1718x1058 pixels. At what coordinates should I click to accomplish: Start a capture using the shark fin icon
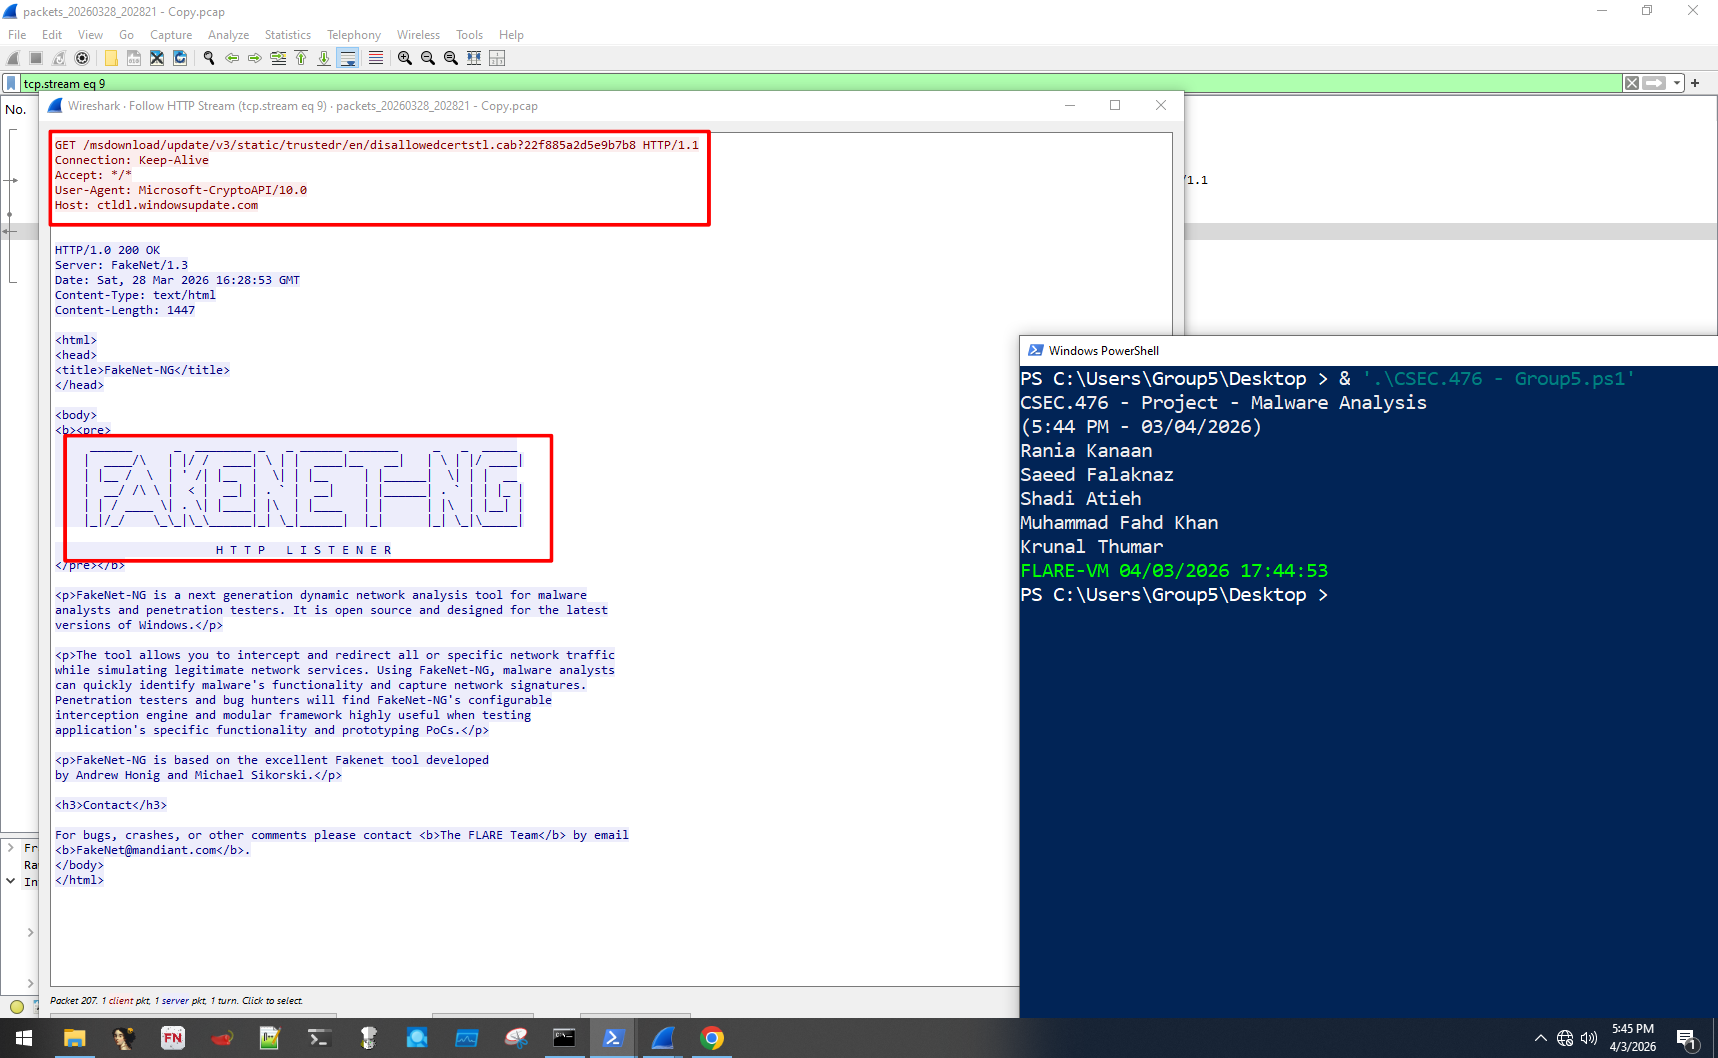click(x=12, y=57)
